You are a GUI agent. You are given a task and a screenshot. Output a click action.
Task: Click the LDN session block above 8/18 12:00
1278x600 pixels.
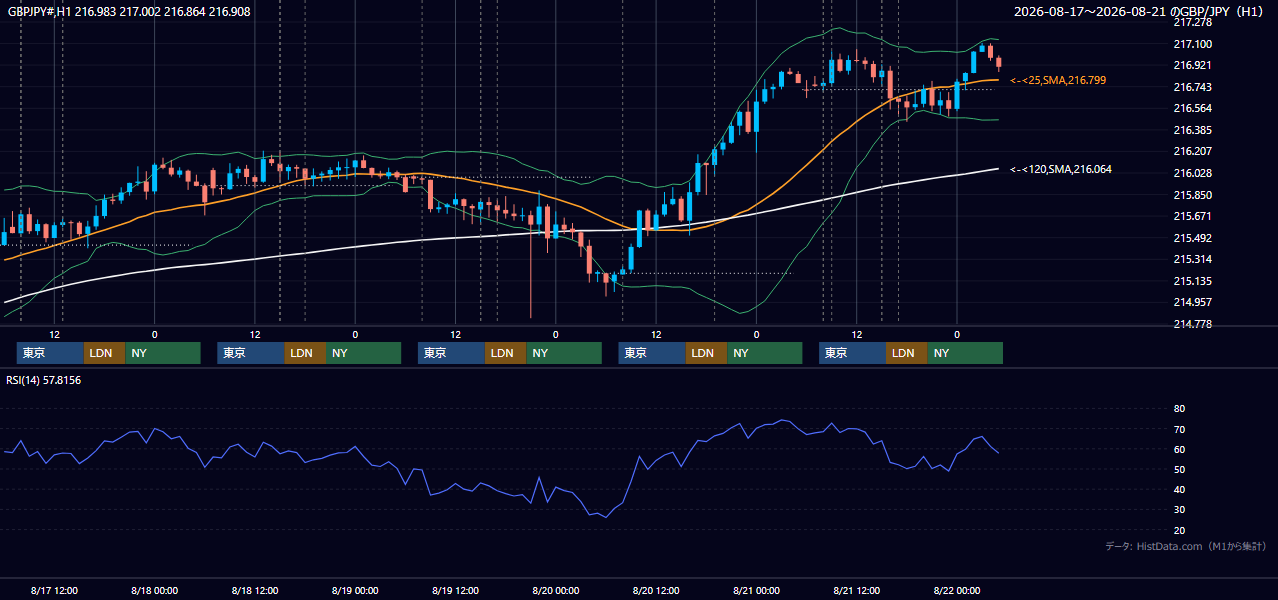pos(305,353)
